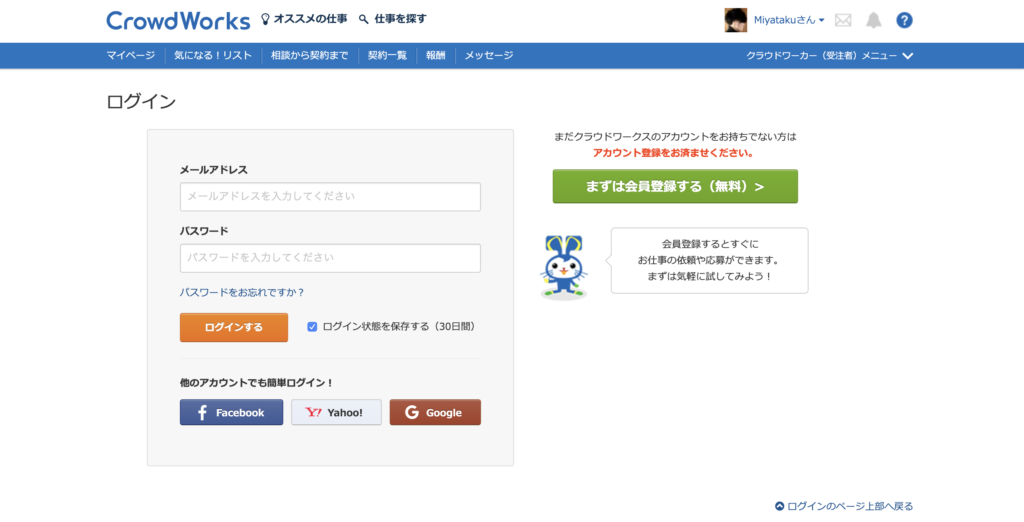
Task: Log in with the Google button
Action: (435, 412)
